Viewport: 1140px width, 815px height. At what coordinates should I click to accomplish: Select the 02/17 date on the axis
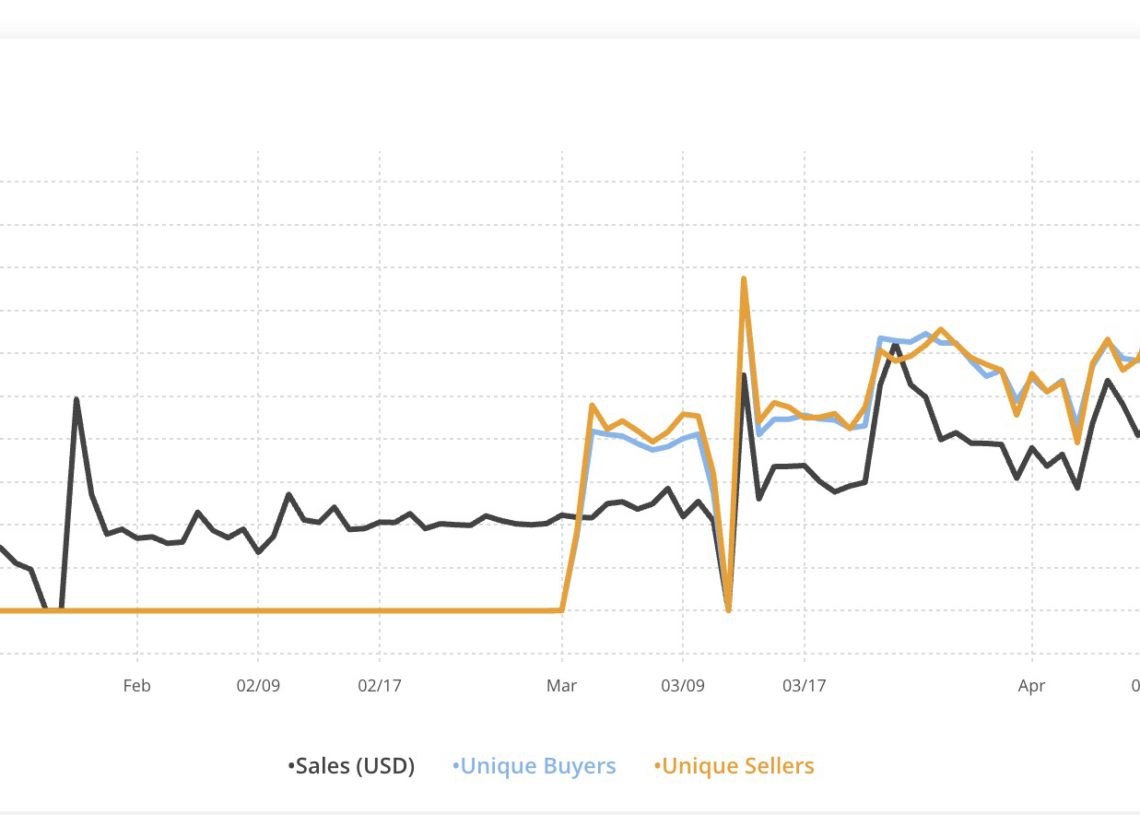pyautogui.click(x=379, y=685)
